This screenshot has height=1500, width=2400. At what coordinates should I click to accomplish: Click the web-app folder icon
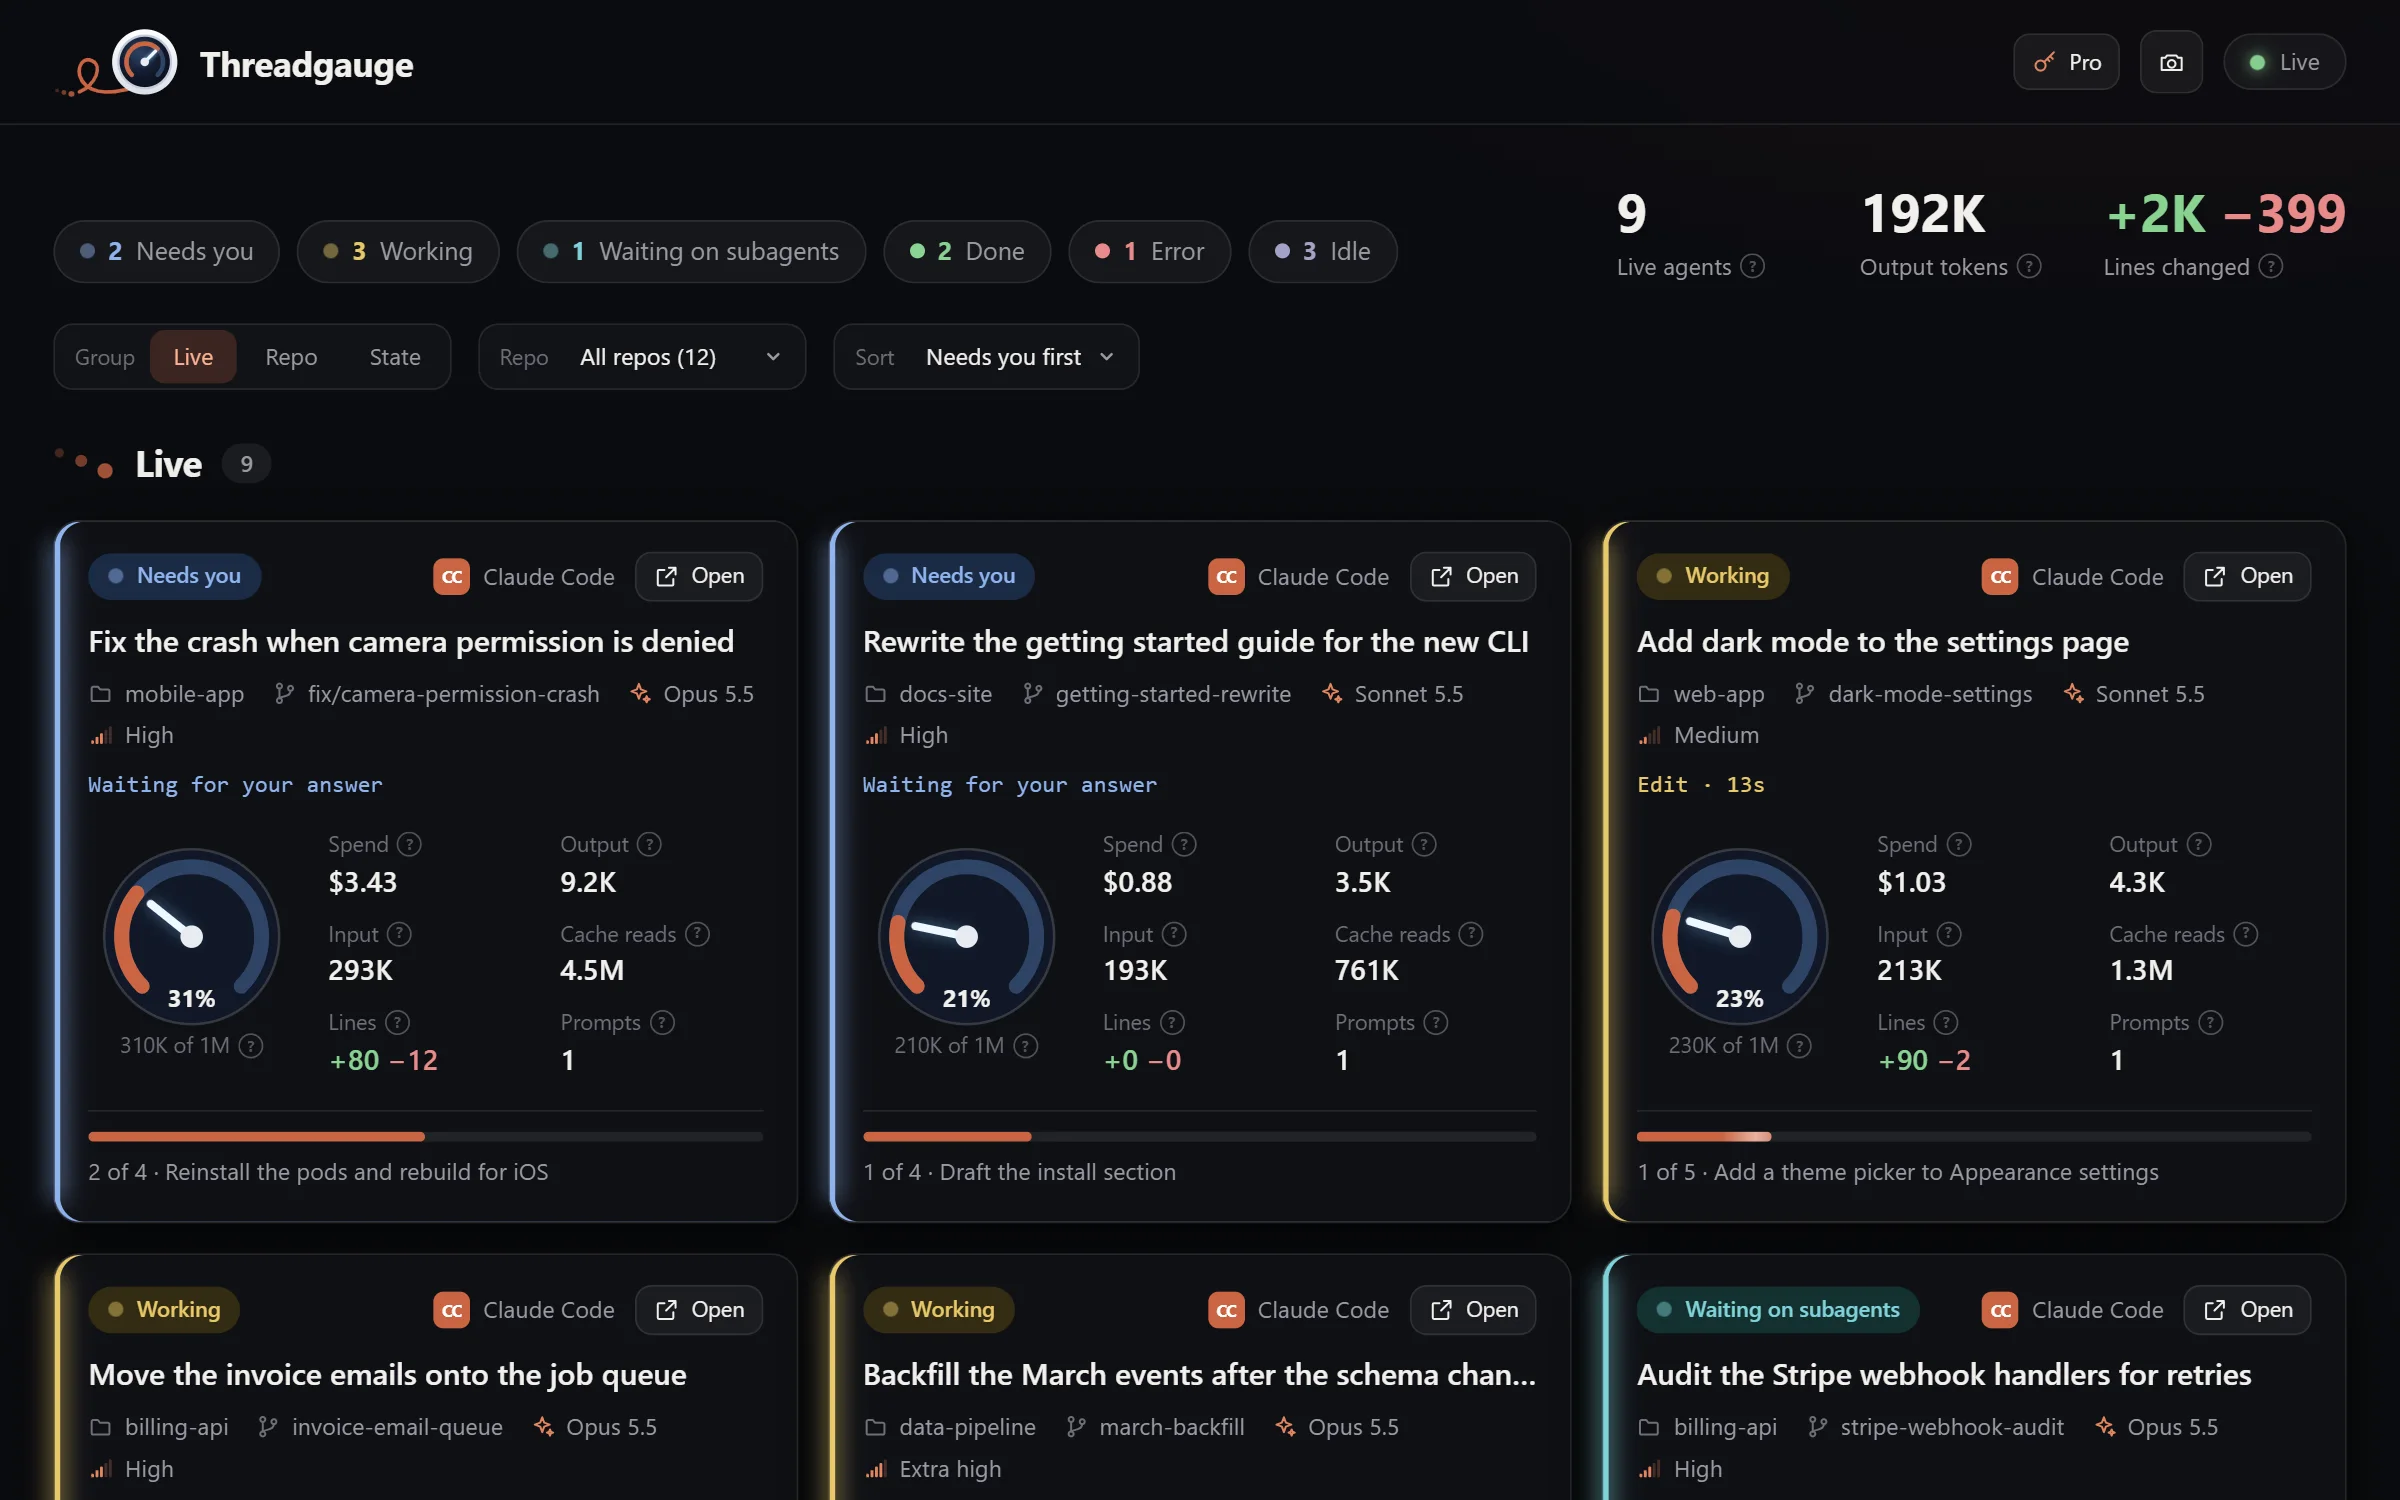1649,694
